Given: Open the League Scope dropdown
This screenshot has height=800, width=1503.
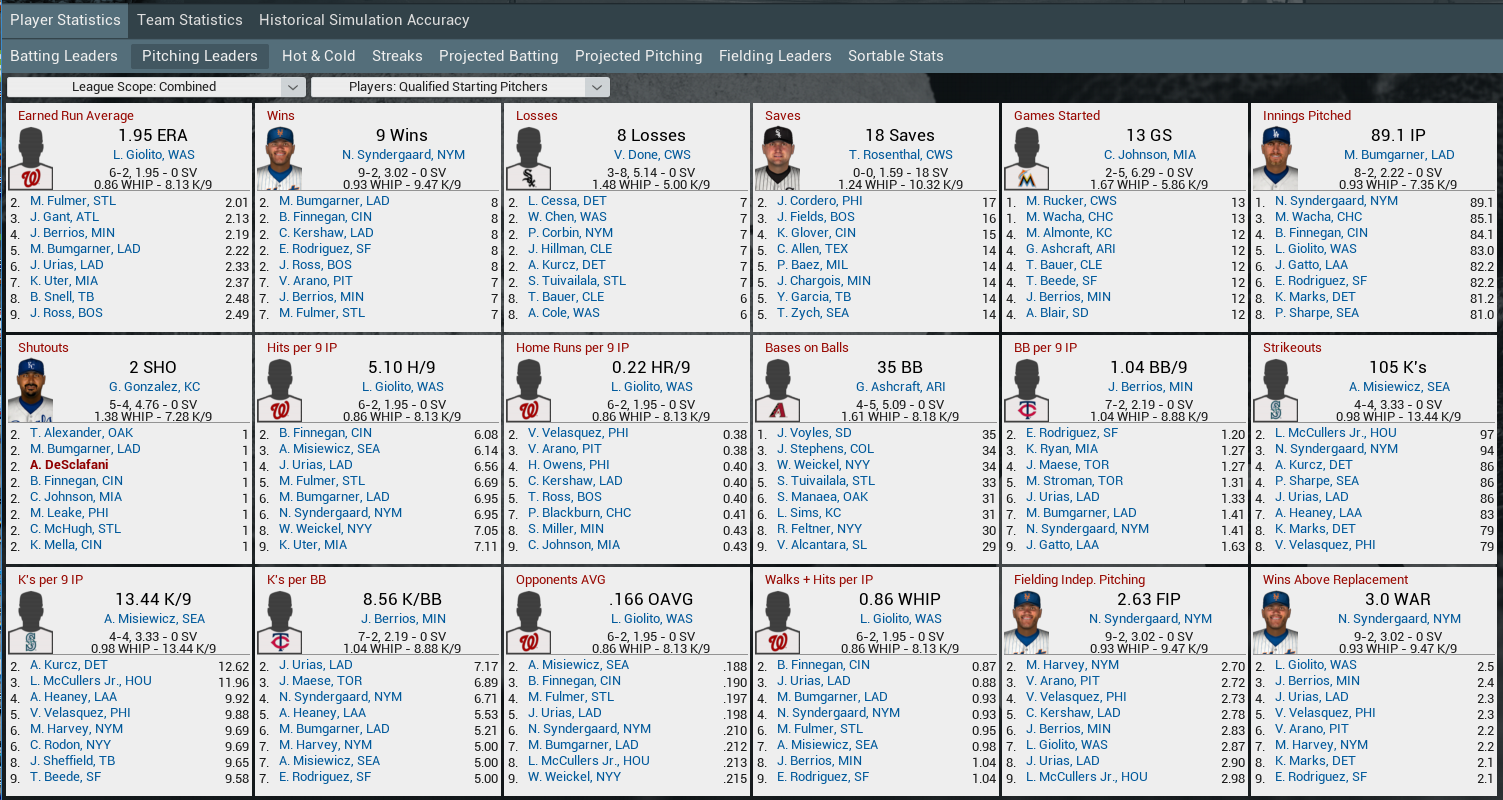Looking at the screenshot, I should (x=155, y=87).
